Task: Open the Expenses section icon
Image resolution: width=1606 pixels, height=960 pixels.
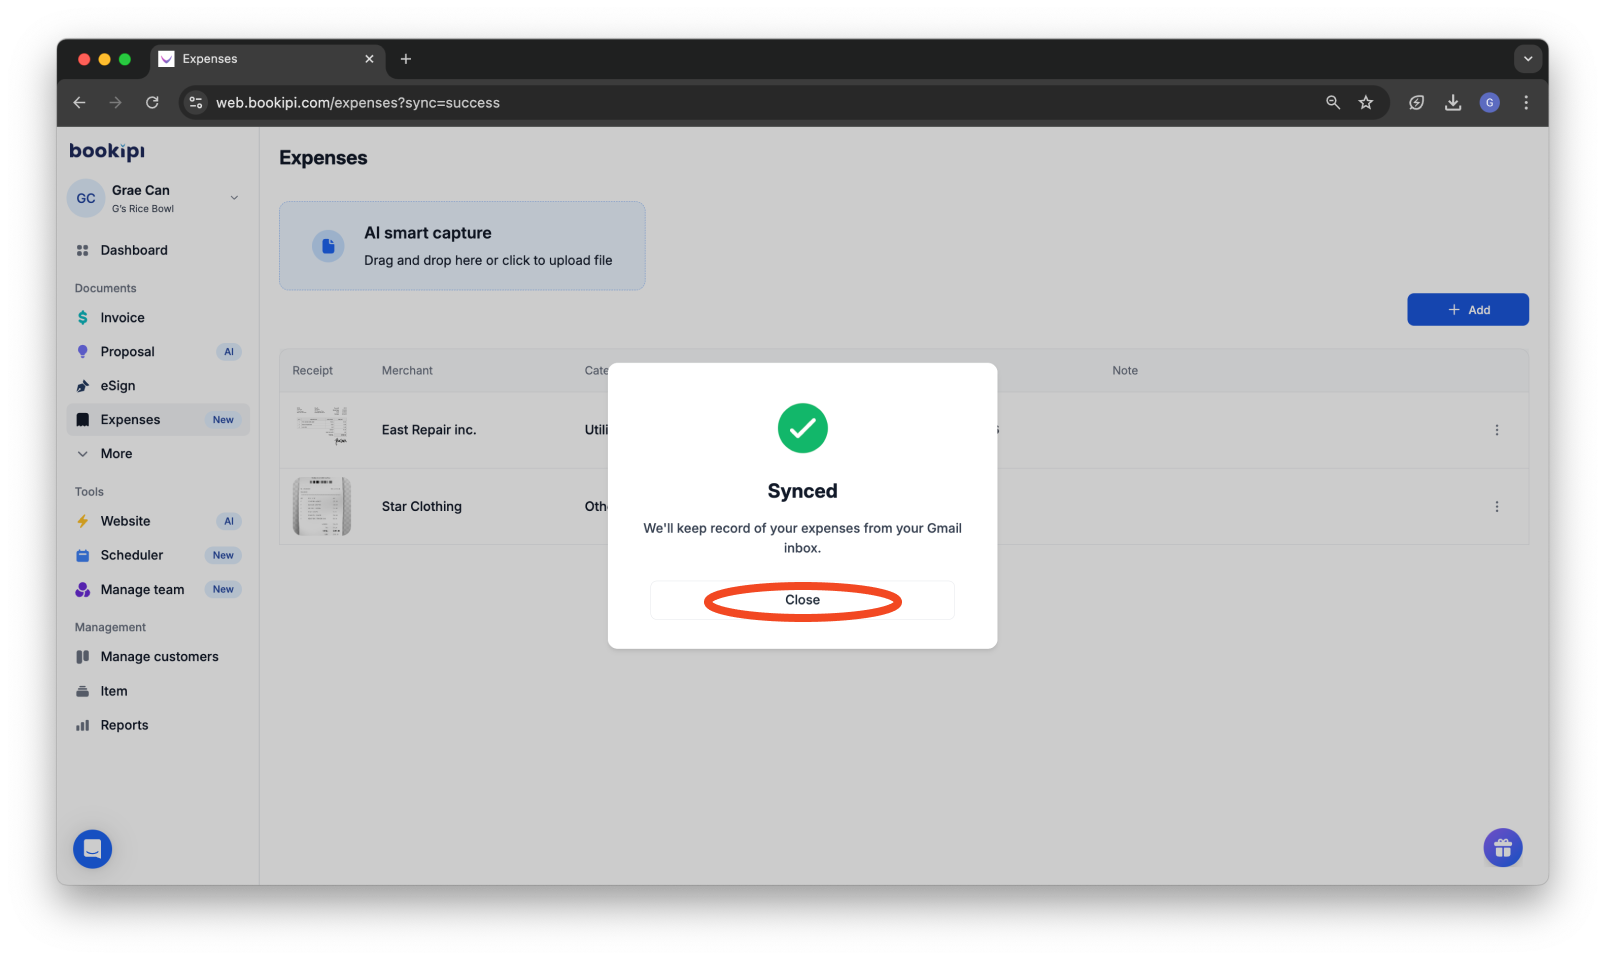Action: click(82, 419)
